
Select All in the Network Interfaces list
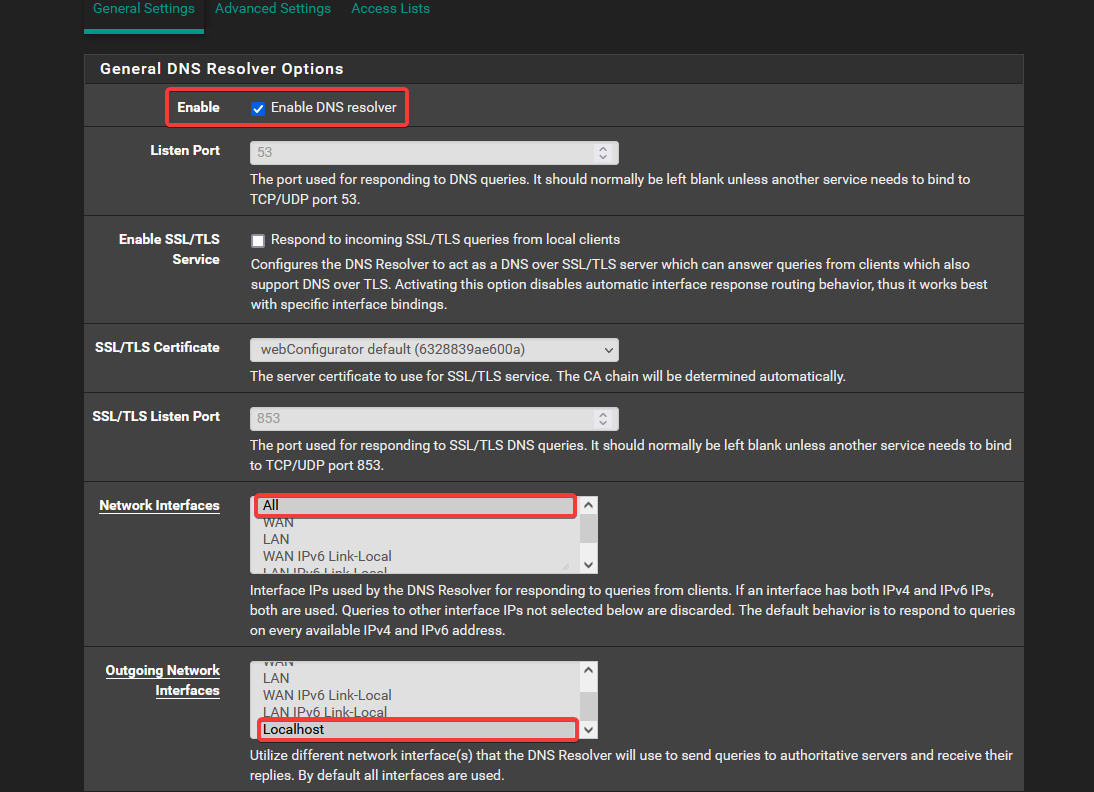(414, 506)
